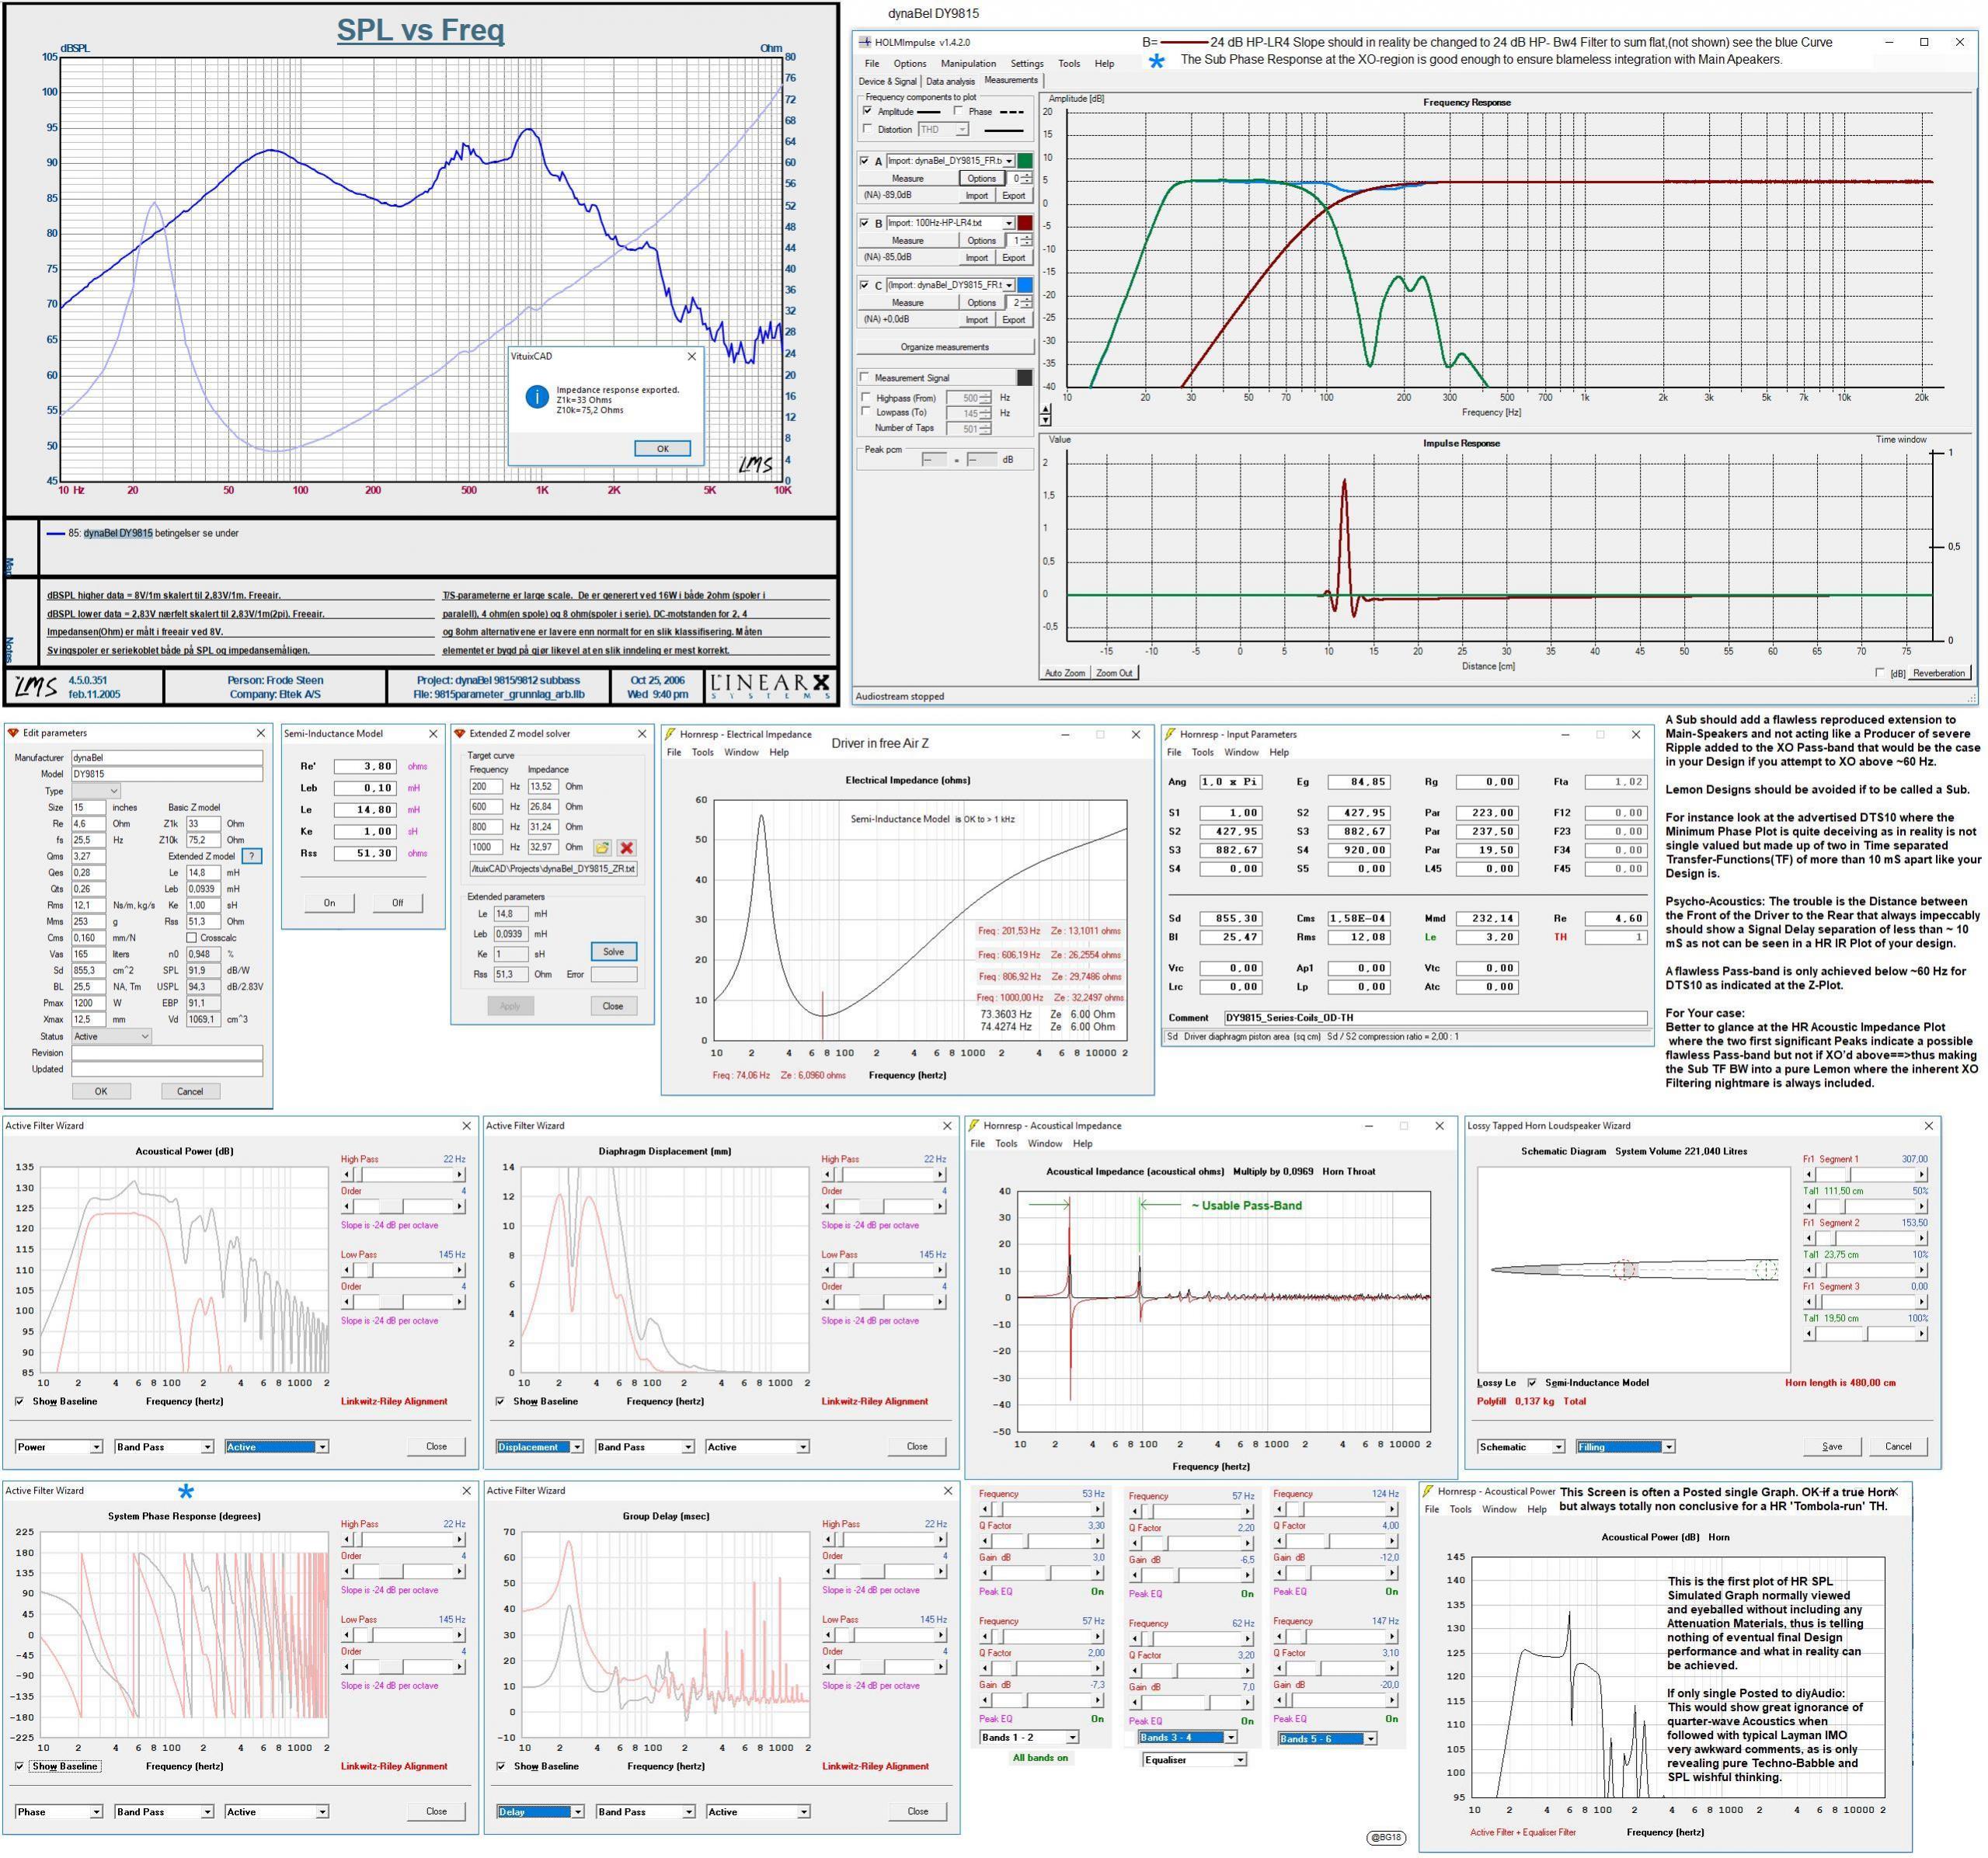Screen dimensions: 1988x1858
Task: Enable Highpass (From) checkbox
Action: 866,397
